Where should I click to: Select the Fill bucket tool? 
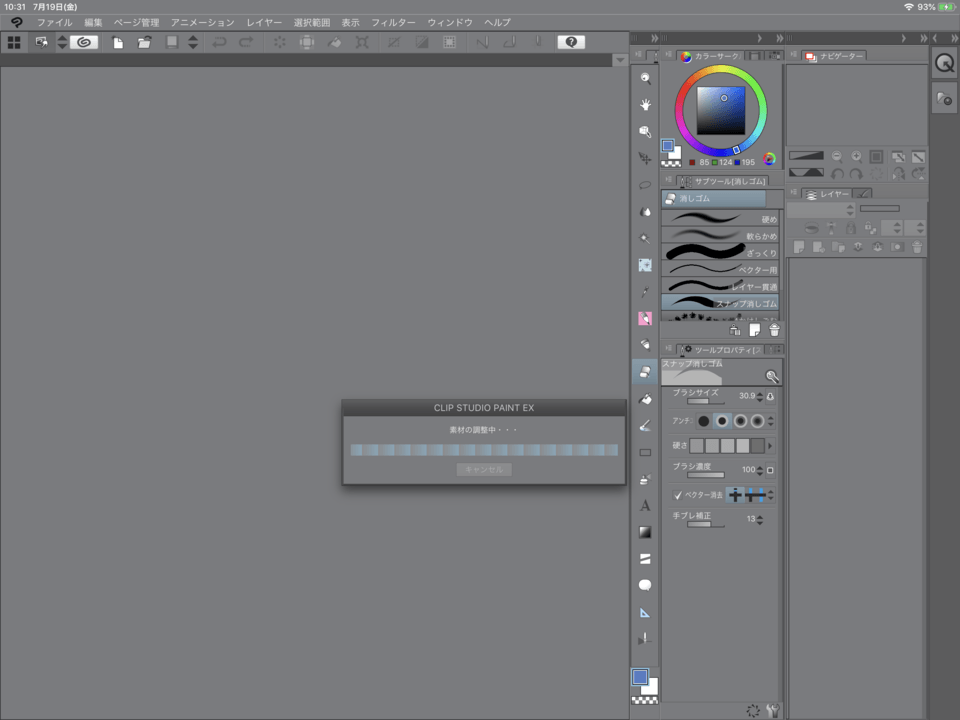click(645, 398)
